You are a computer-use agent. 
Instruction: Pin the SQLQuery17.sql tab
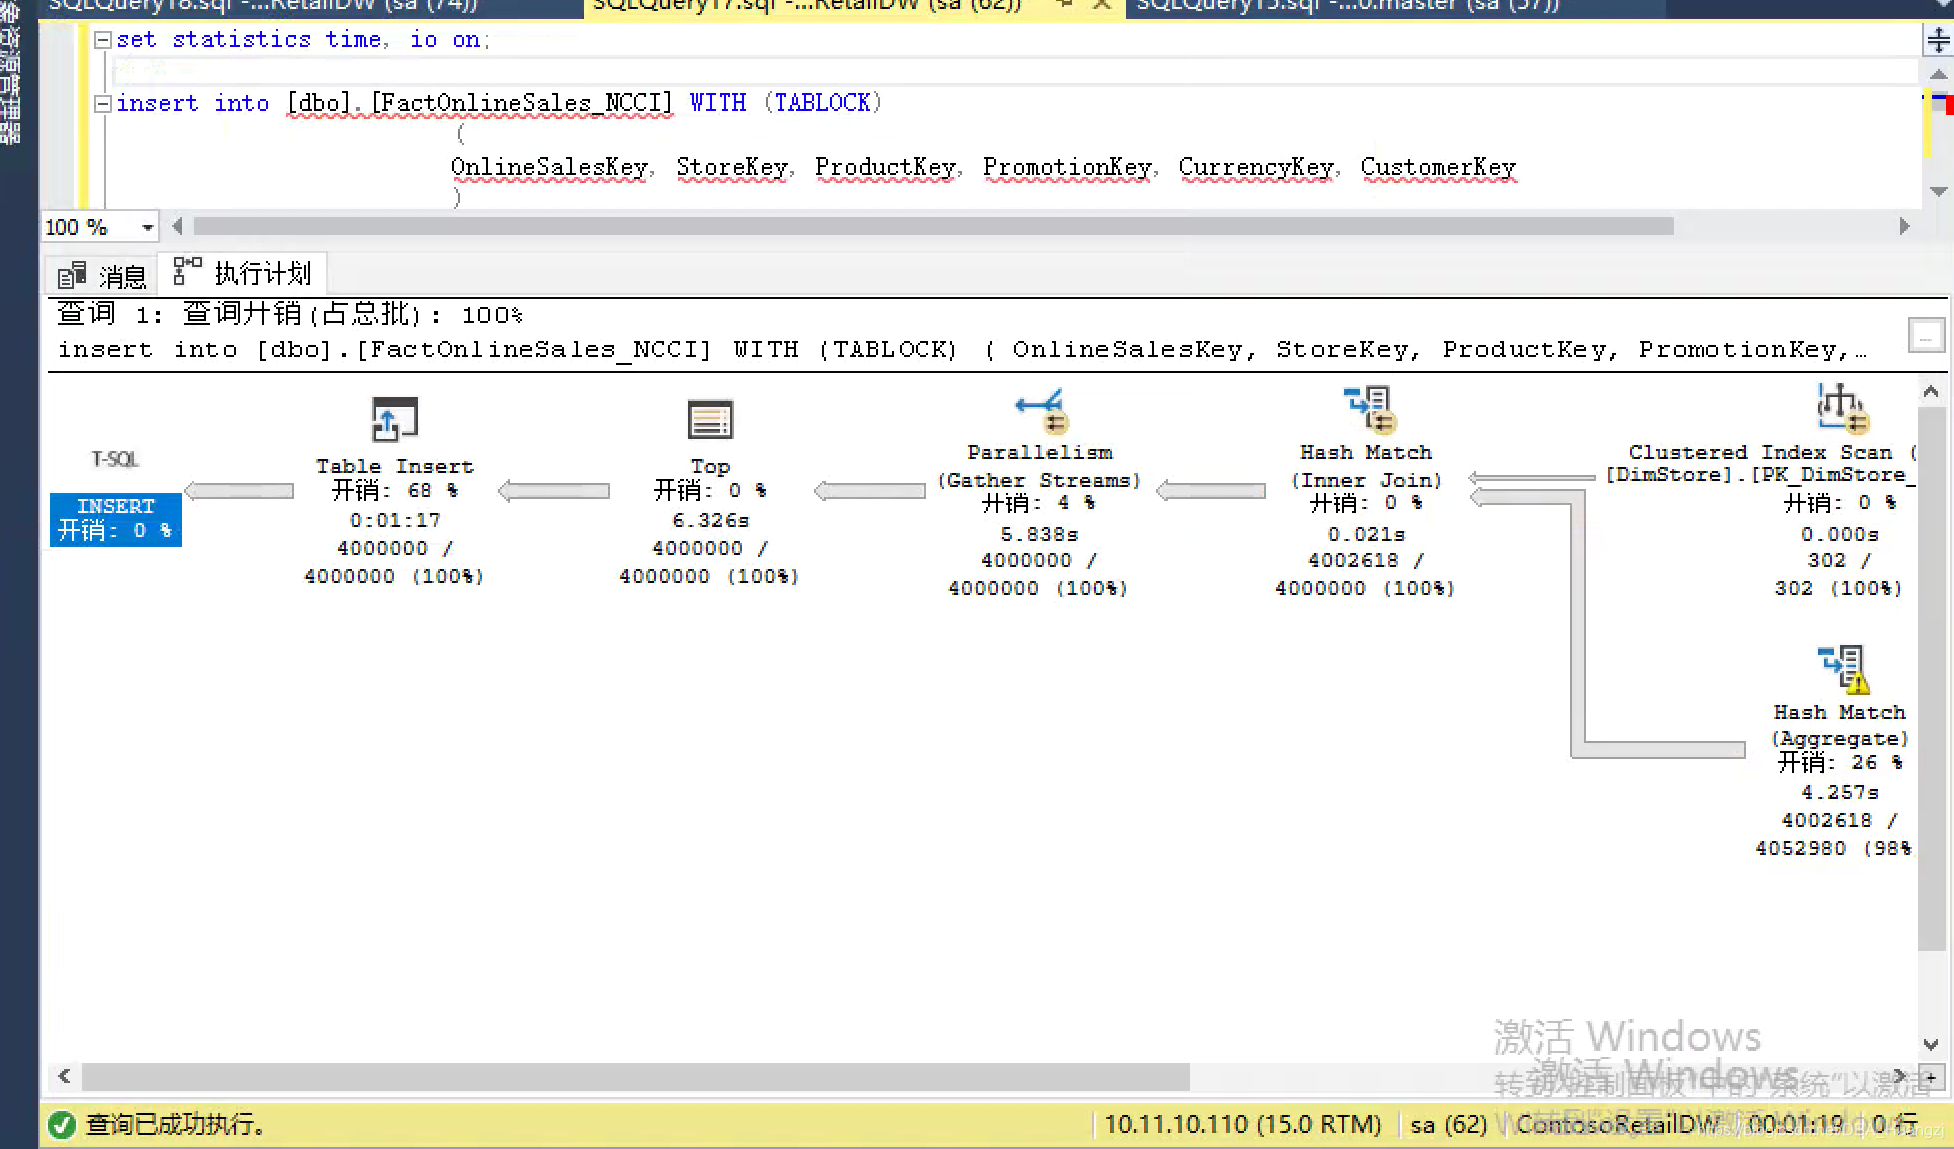tap(1064, 5)
